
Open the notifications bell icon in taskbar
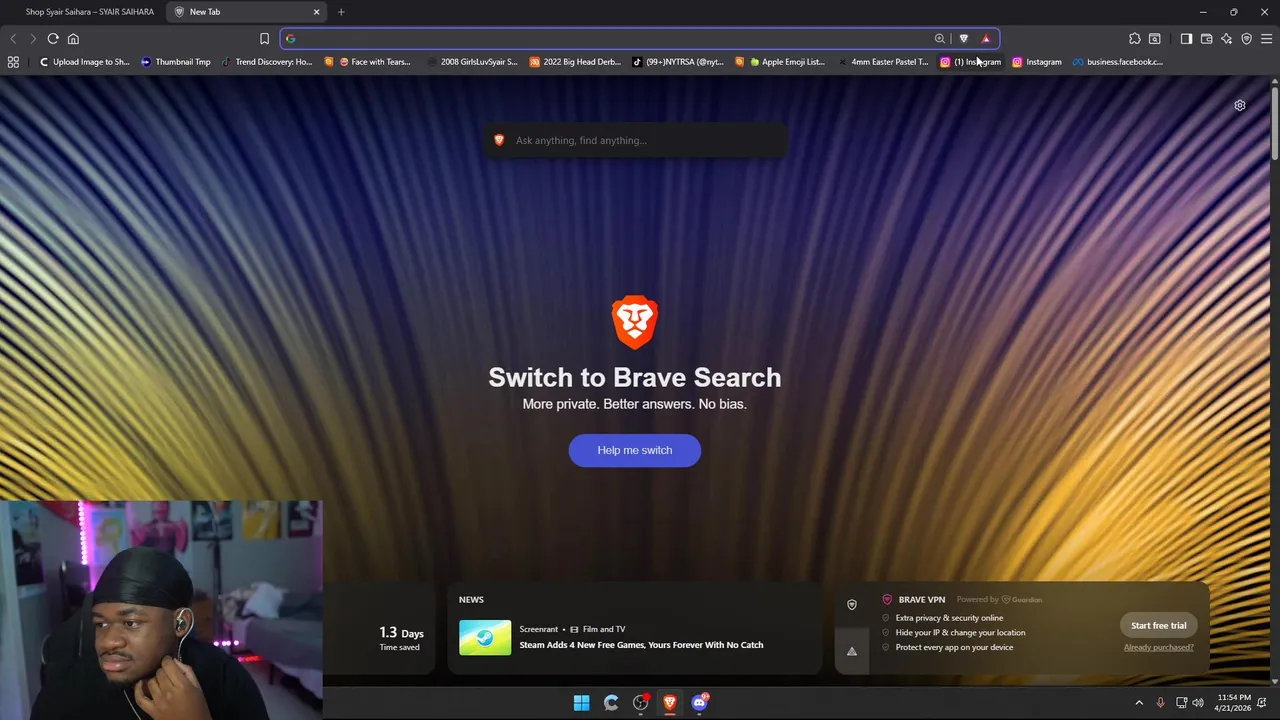[1262, 703]
